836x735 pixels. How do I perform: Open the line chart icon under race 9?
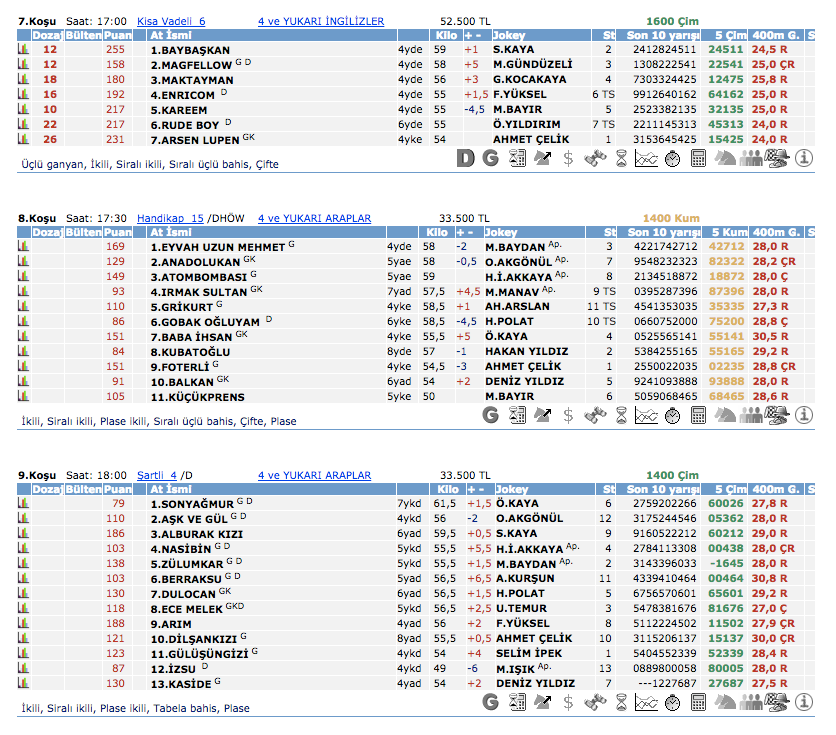pos(647,702)
